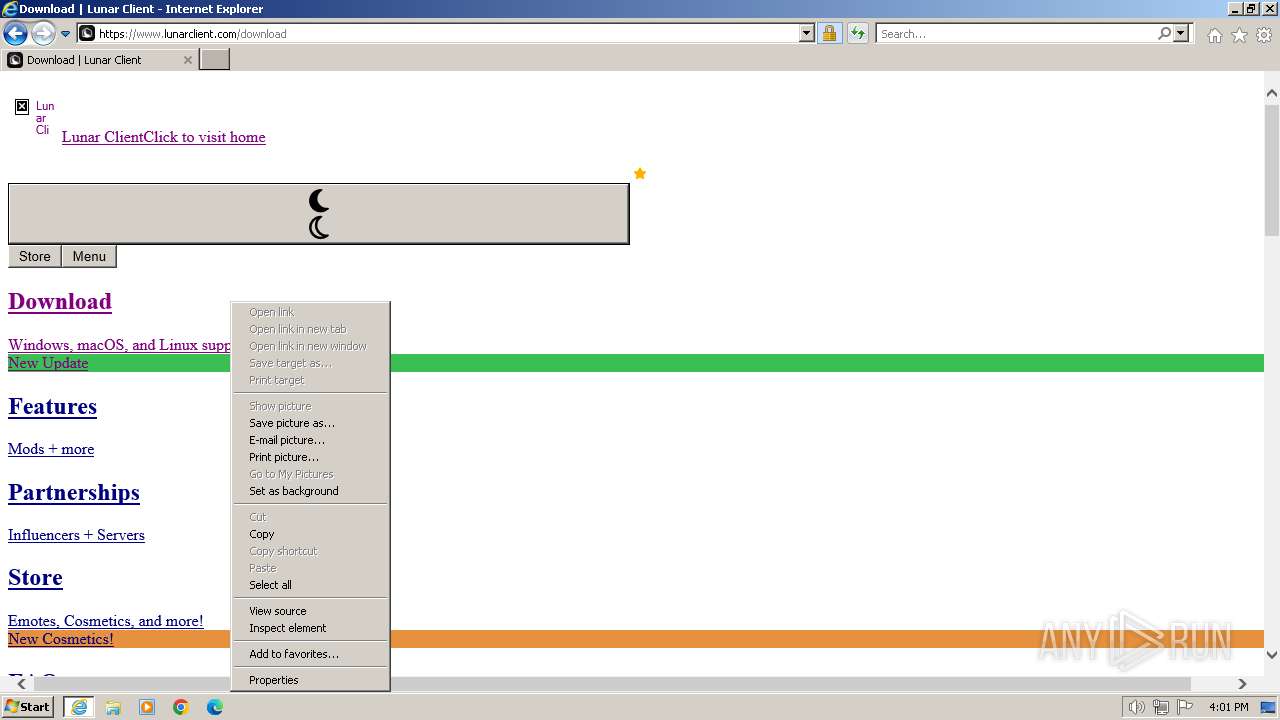The image size is (1280, 720).
Task: Click New Cosmetics! orange banner link
Action: point(61,639)
